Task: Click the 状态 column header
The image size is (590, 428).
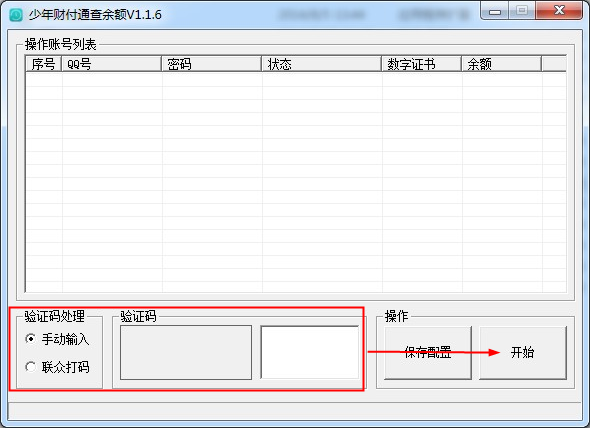Action: click(x=322, y=64)
